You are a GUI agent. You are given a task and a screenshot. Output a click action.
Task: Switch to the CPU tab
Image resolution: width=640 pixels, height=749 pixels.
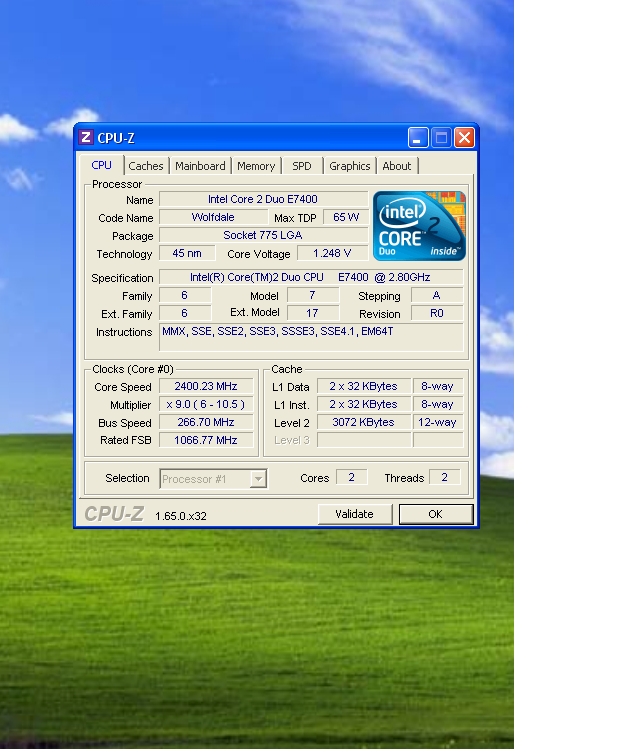pos(101,165)
